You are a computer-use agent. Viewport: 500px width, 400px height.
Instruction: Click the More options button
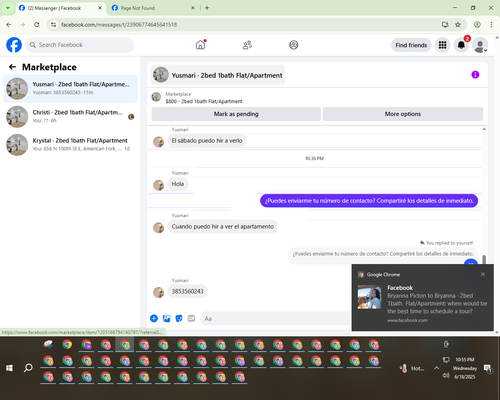pyautogui.click(x=403, y=114)
